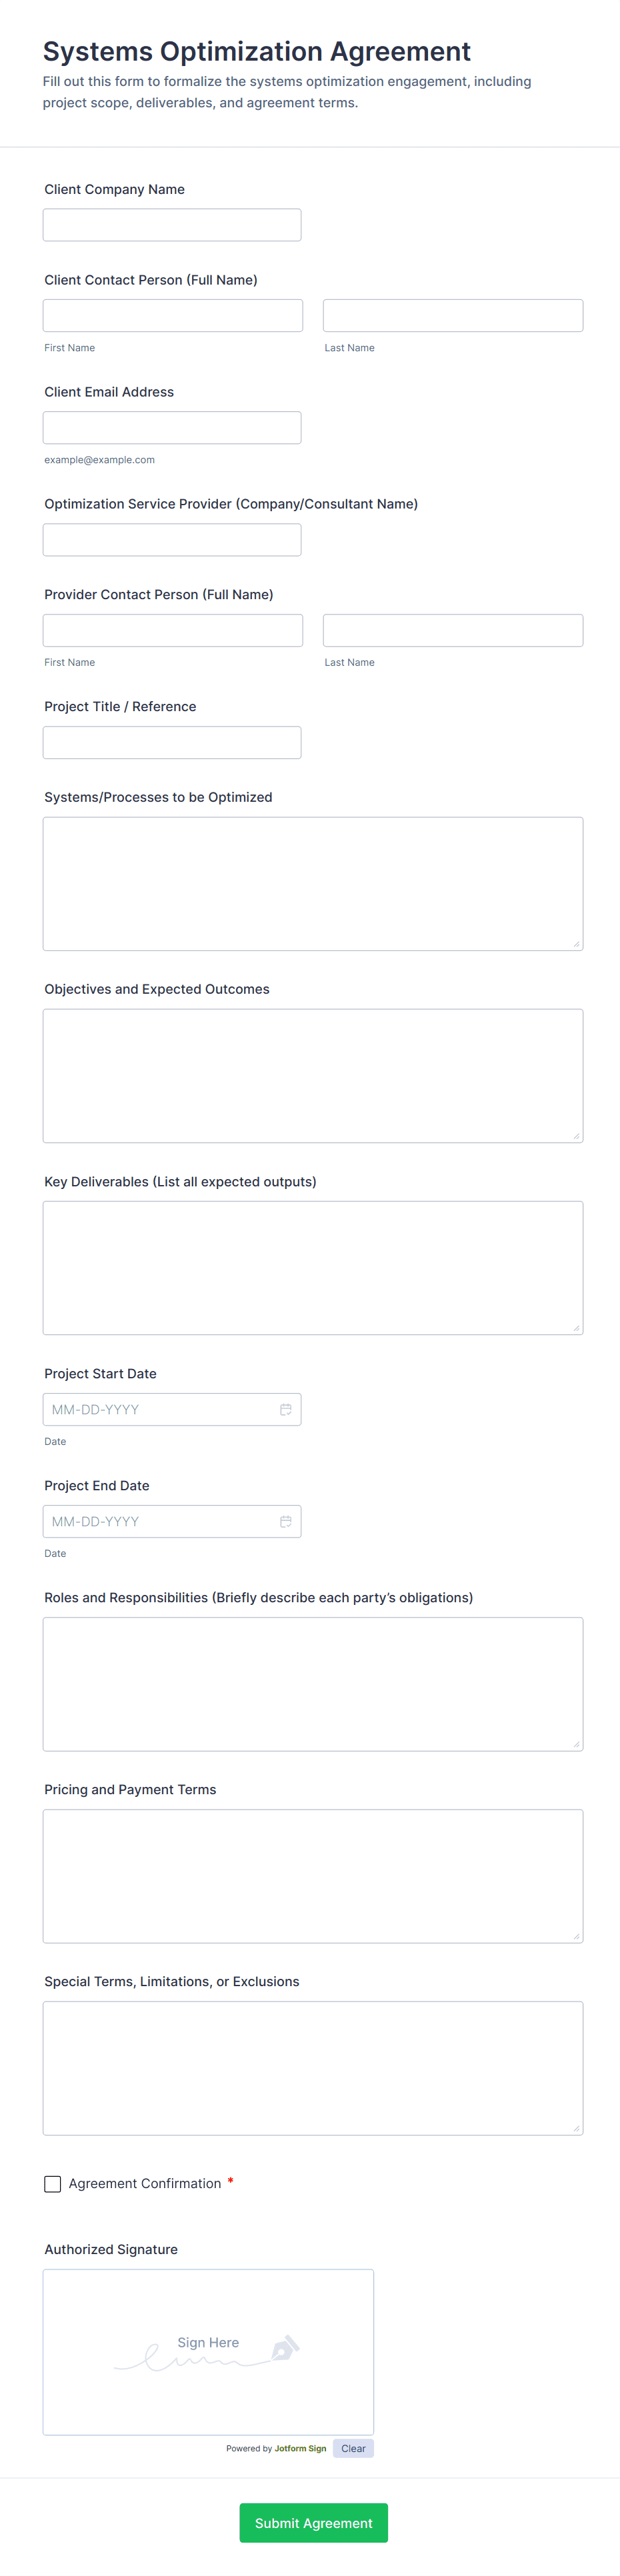Select the Client Email Address field
The image size is (620, 2576).
pos(172,428)
